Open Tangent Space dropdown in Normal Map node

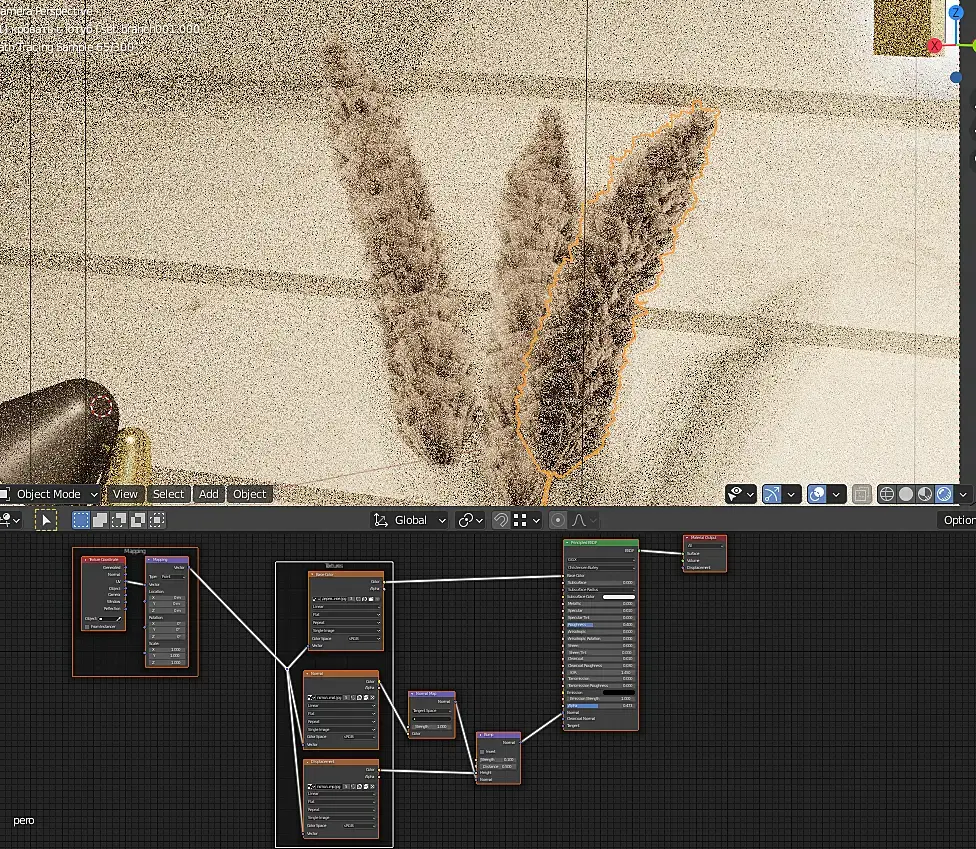point(432,710)
